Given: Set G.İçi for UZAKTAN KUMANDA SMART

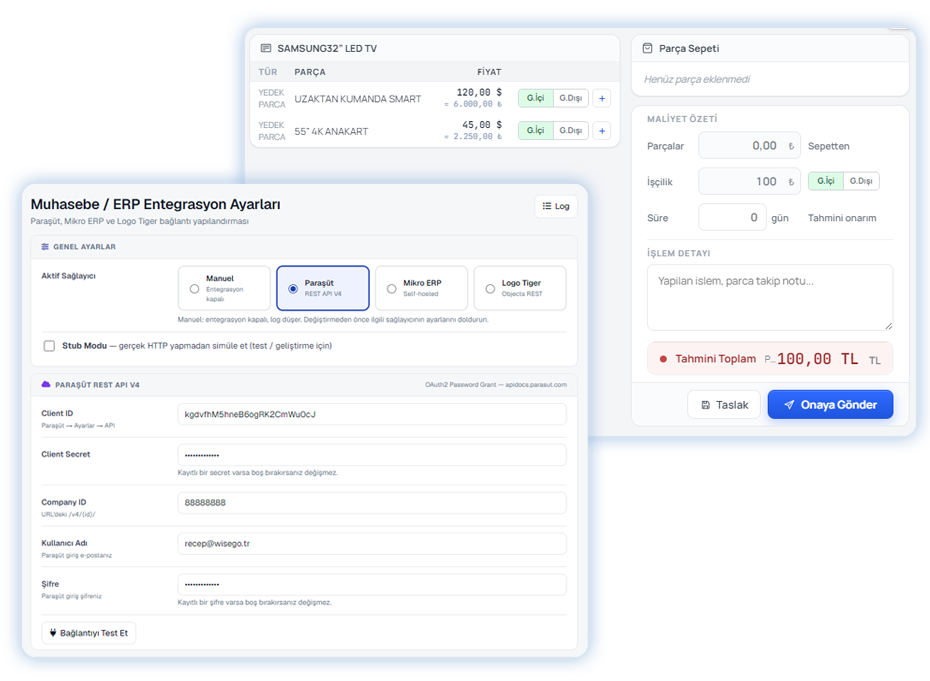Looking at the screenshot, I should click(536, 98).
